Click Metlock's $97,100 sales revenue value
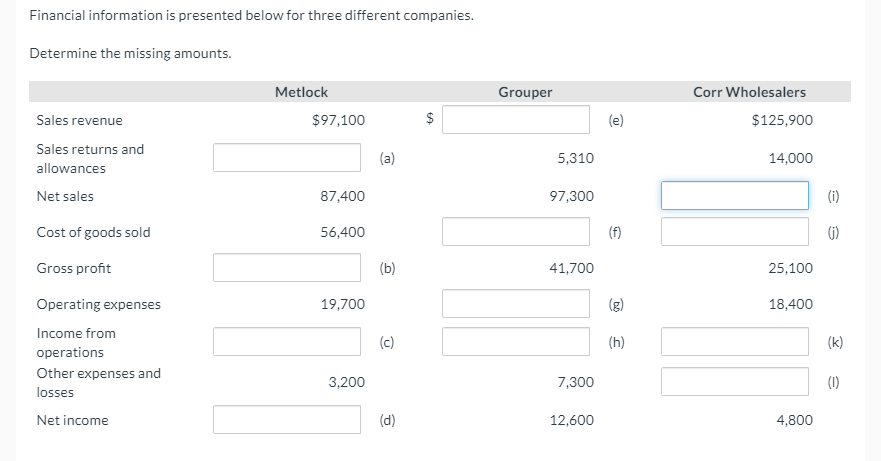 pos(338,120)
